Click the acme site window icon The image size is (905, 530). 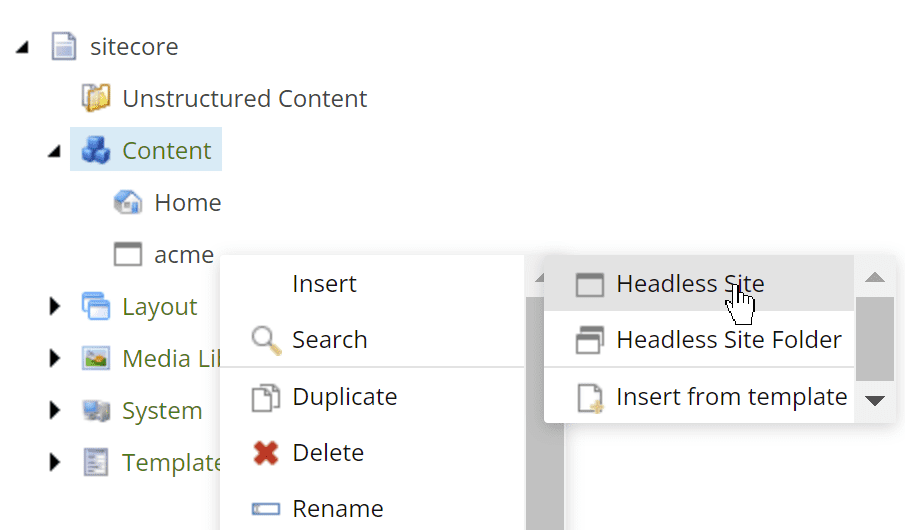click(127, 255)
